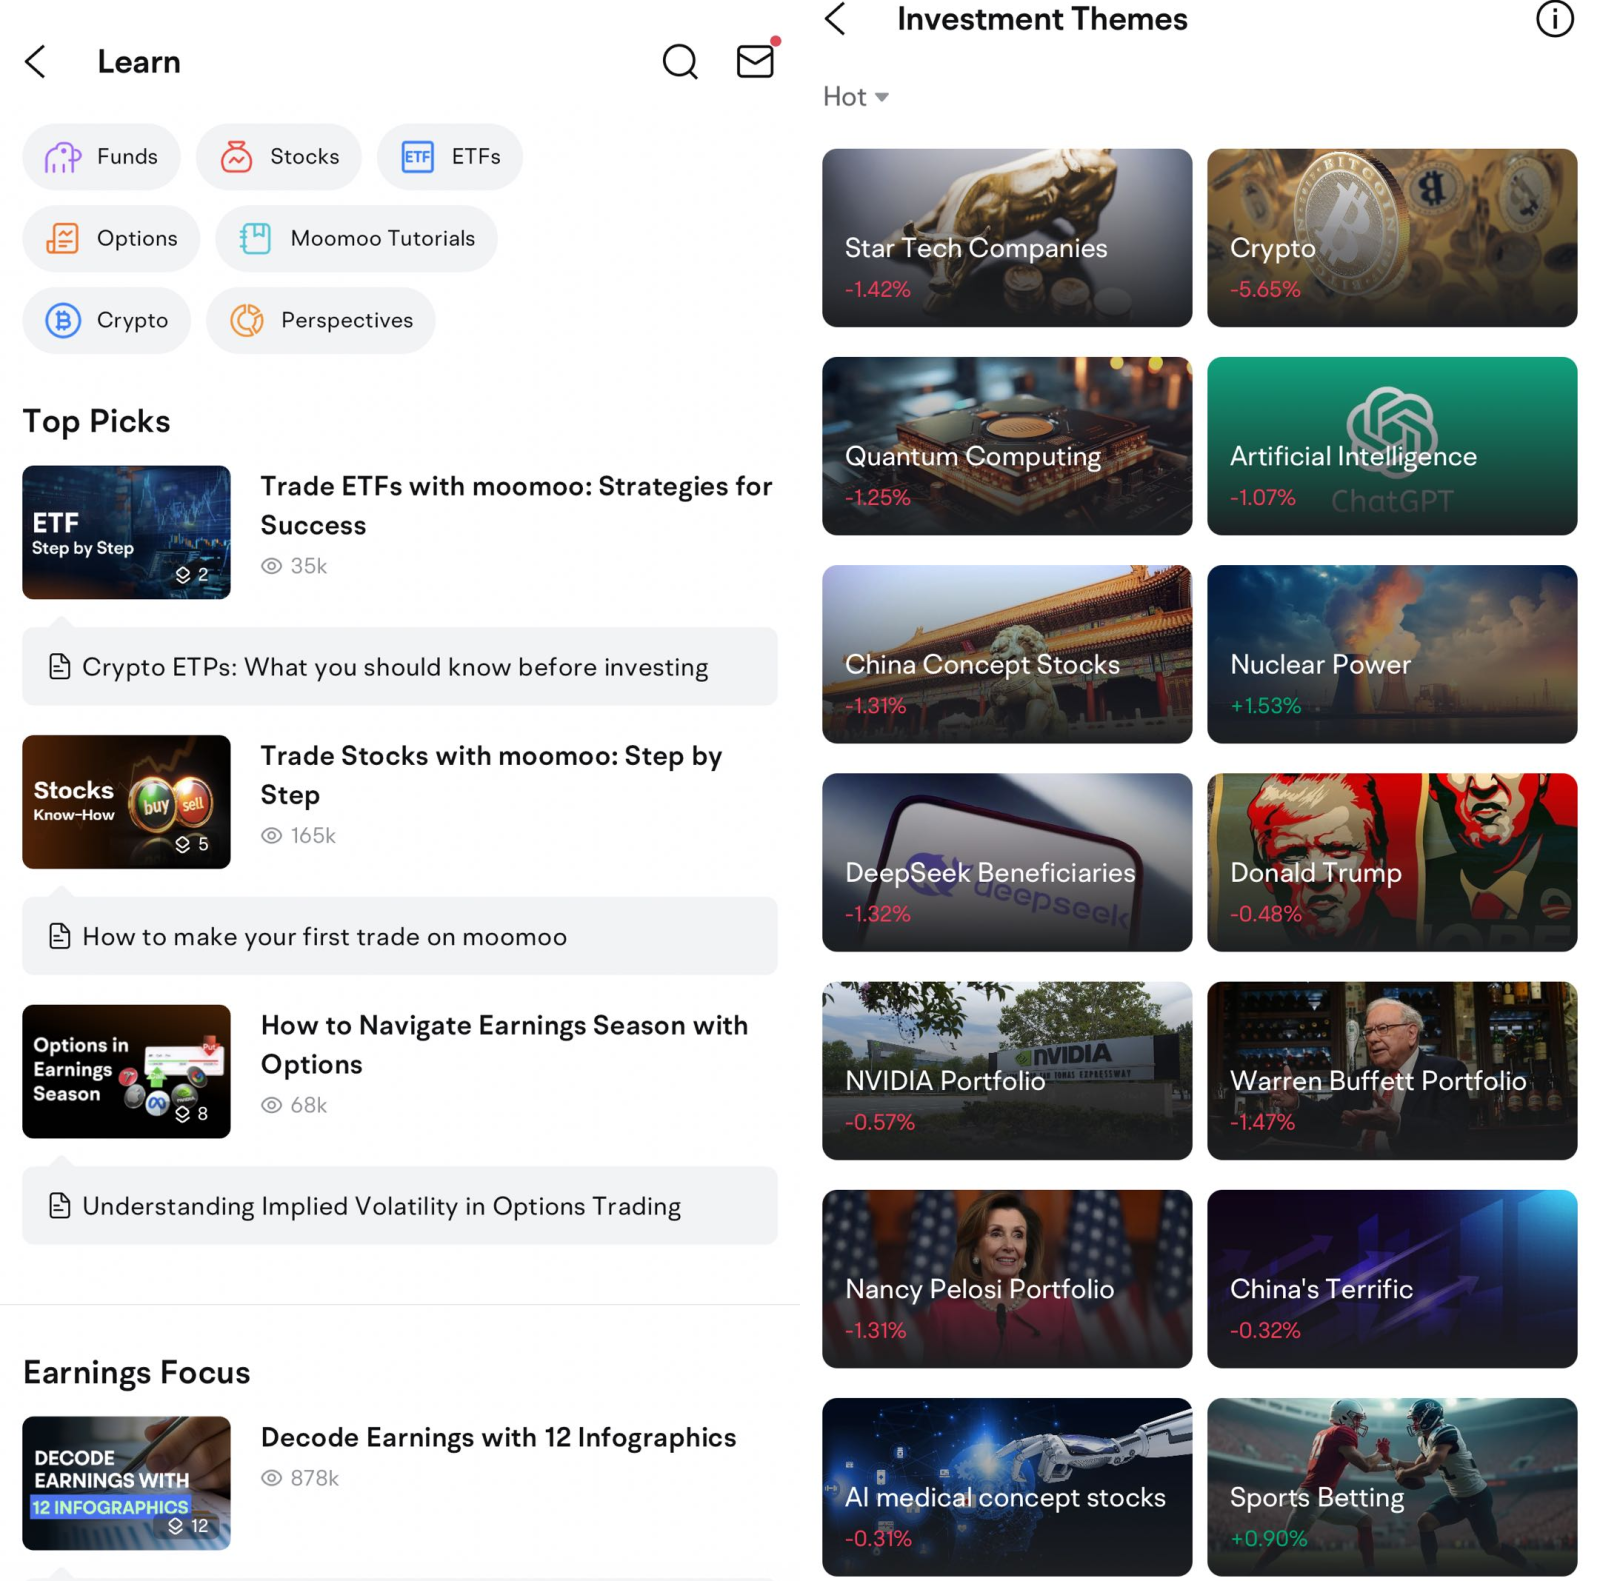Go back from the Learn screen
The height and width of the screenshot is (1581, 1600).
[36, 62]
